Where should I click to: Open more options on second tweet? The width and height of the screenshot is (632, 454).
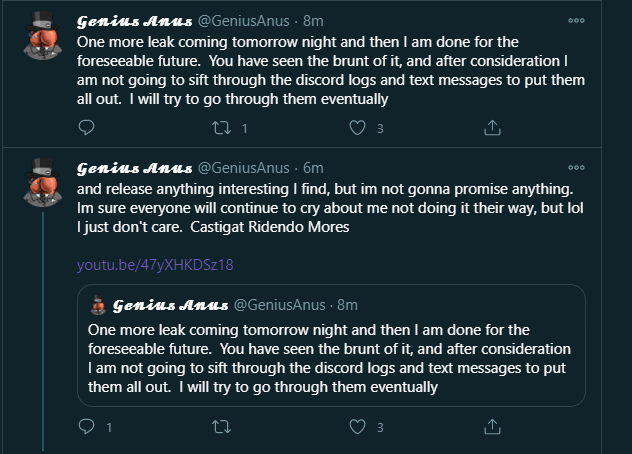(x=576, y=167)
